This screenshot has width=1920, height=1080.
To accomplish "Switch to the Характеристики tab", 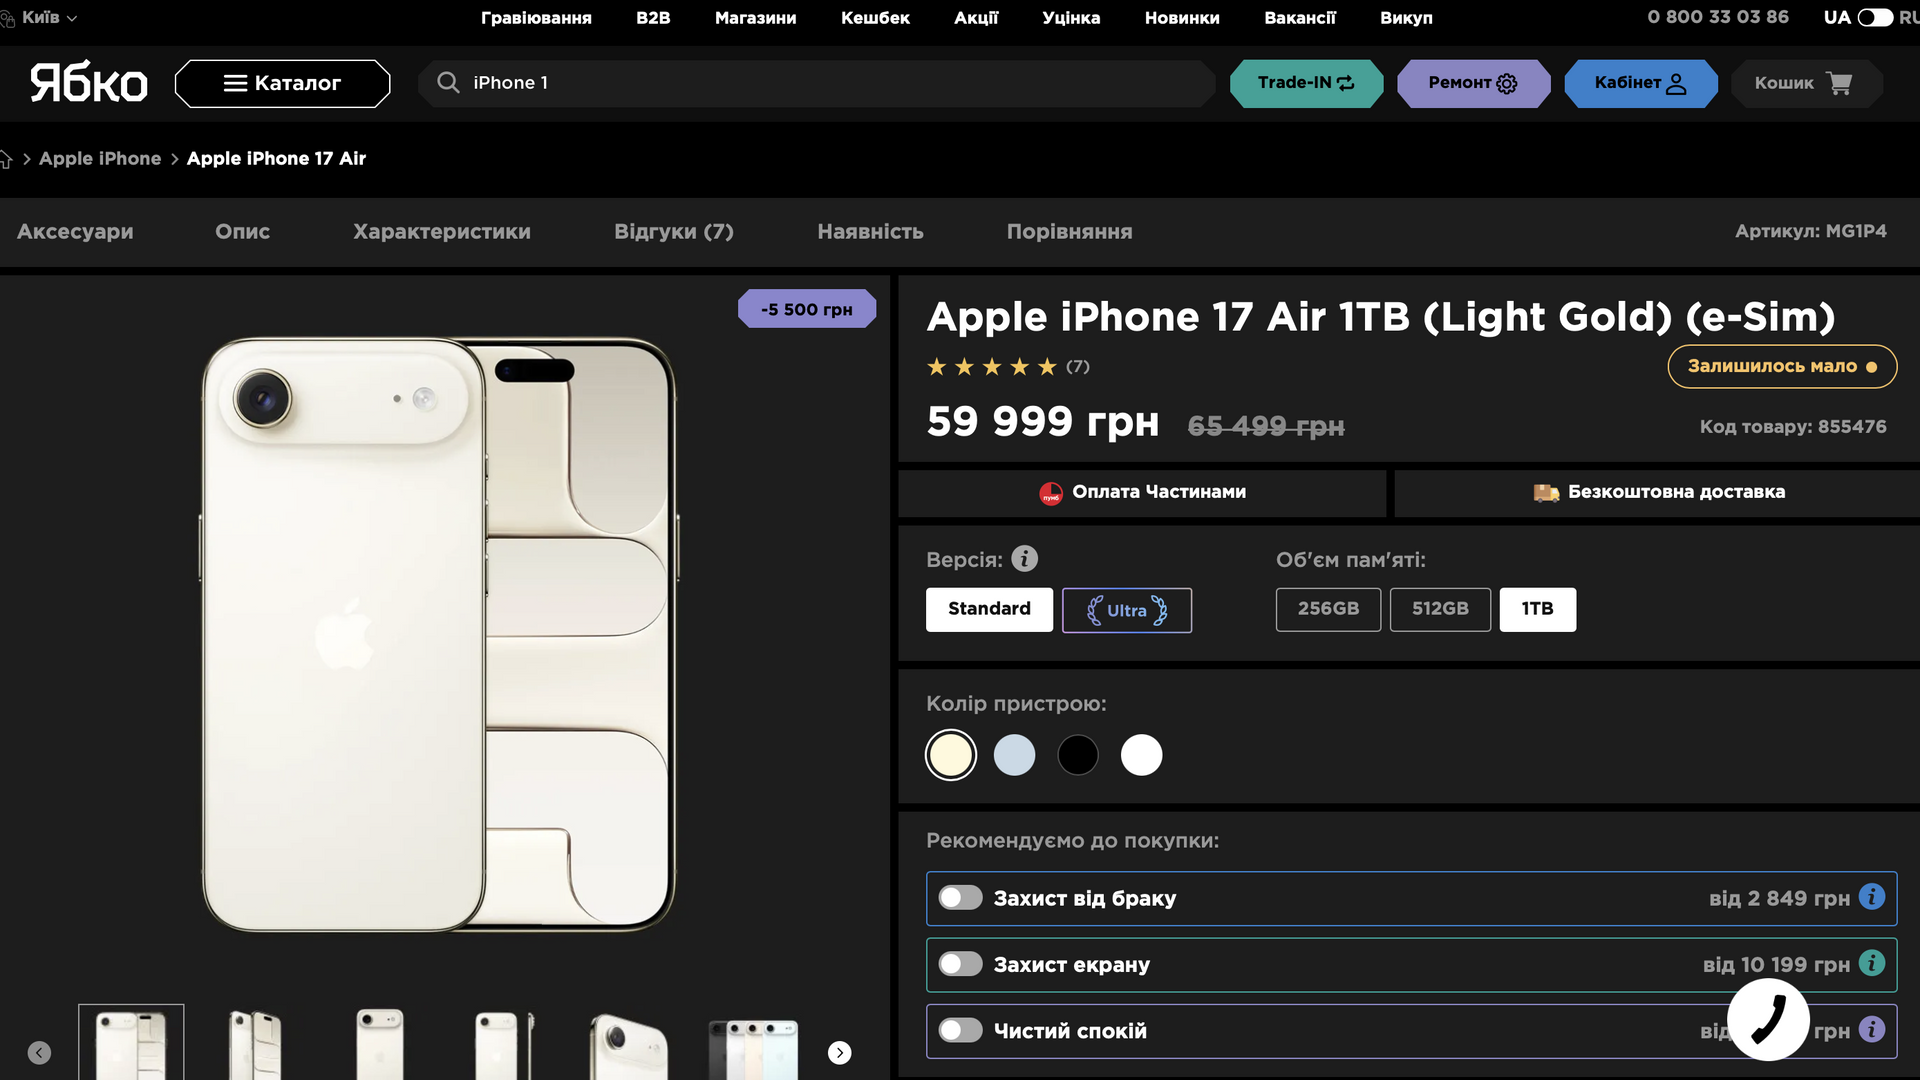I will point(441,232).
